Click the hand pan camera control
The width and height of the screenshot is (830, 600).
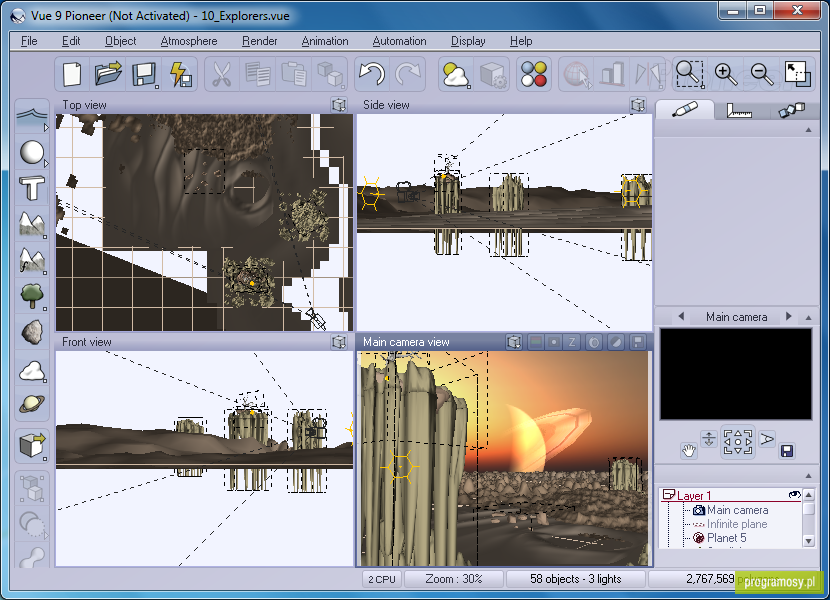[x=688, y=451]
